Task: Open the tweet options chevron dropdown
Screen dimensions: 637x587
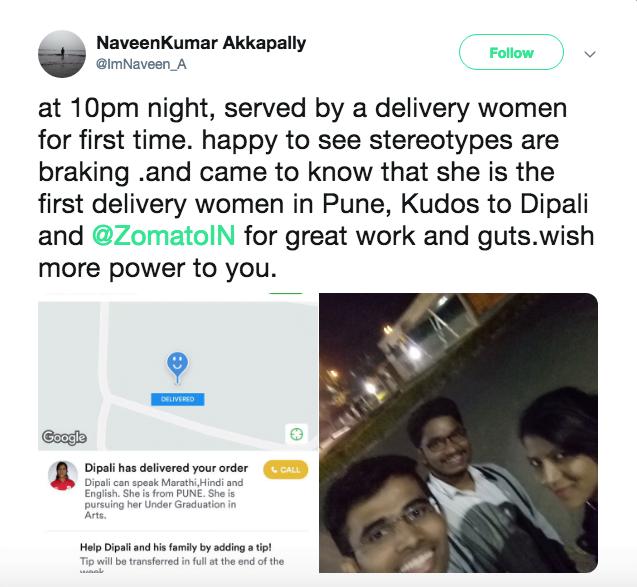Action: 589,54
